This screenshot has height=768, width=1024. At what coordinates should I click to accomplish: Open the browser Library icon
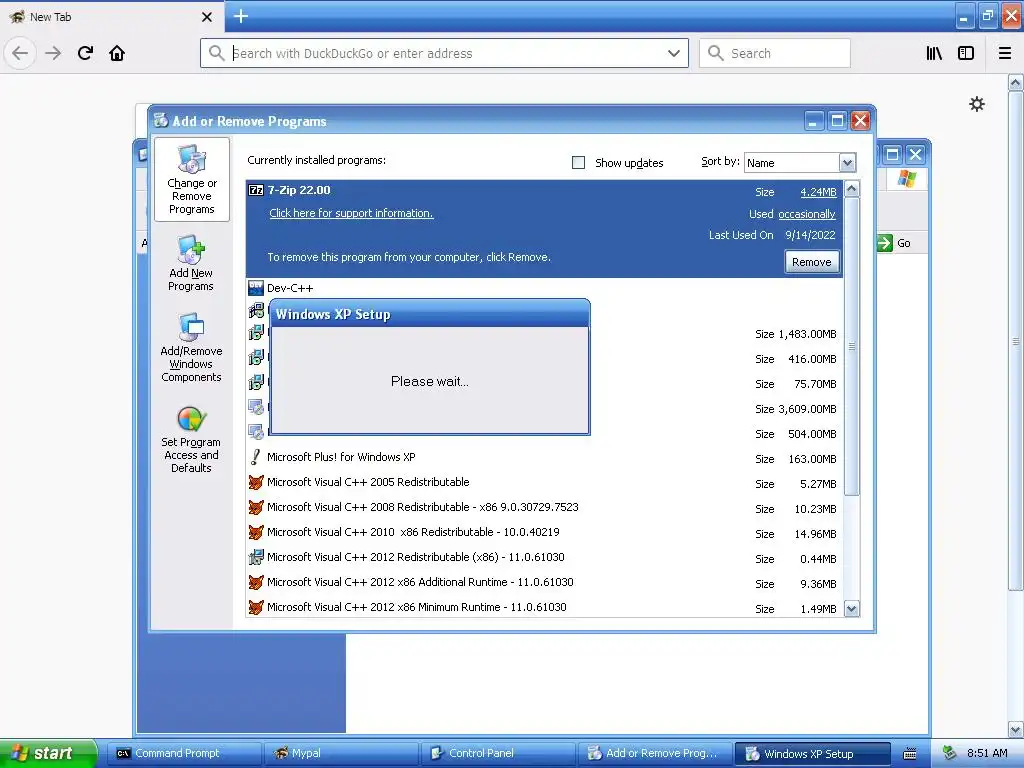(x=935, y=53)
